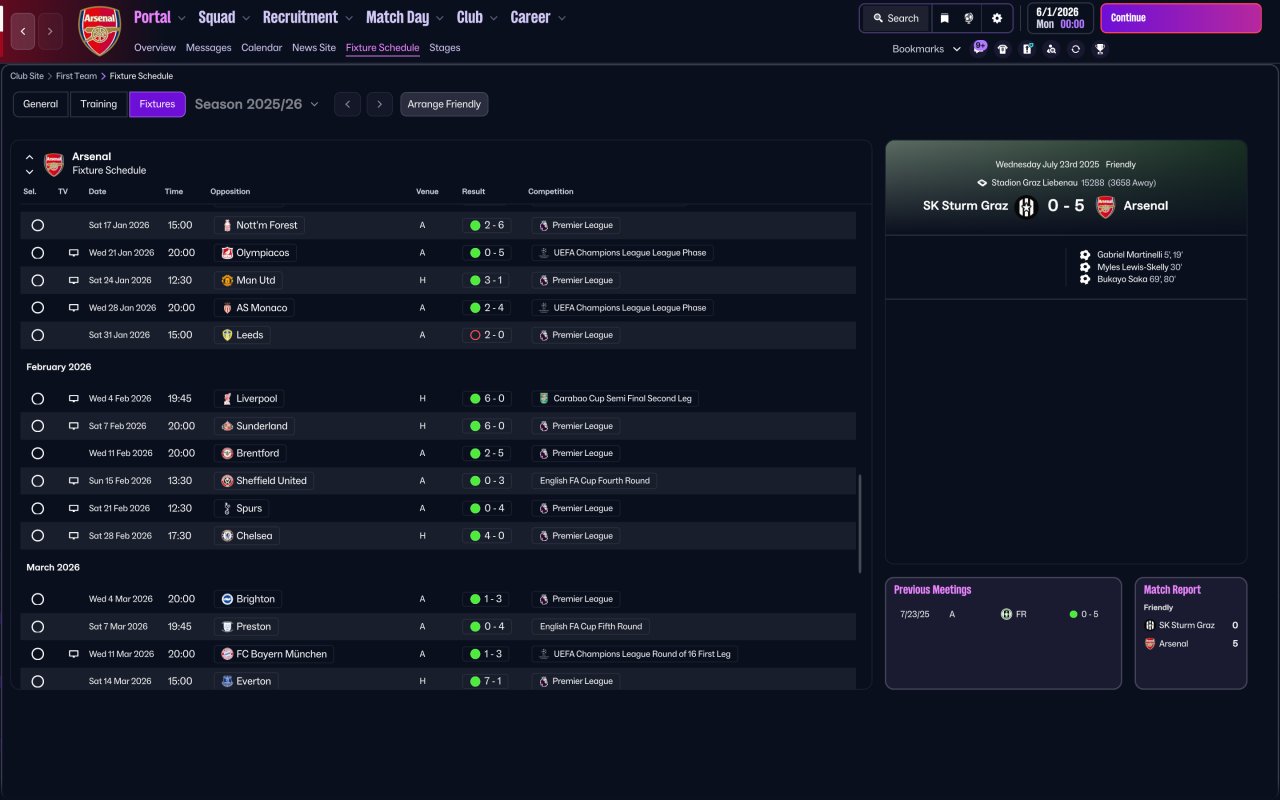Click the Arrange Friendly button

pyautogui.click(x=444, y=104)
